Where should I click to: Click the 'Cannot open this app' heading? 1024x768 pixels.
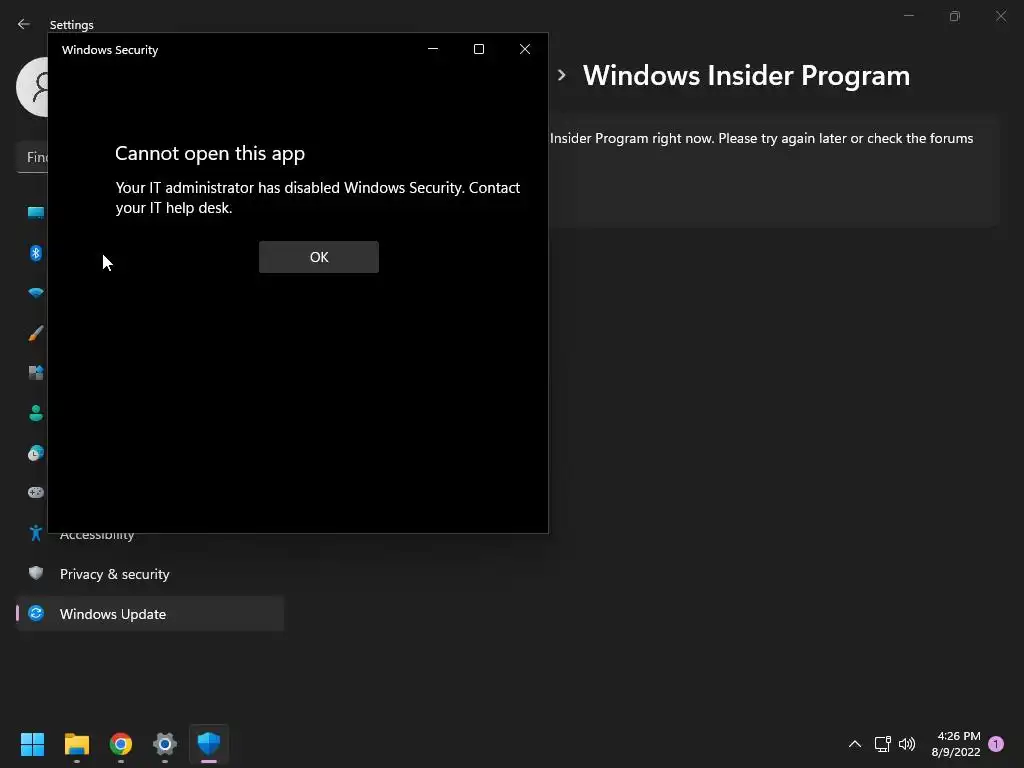[x=210, y=153]
